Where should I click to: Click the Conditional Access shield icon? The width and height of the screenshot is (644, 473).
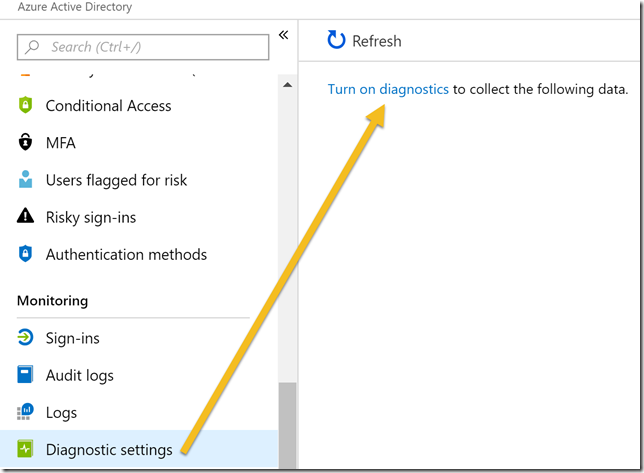pos(25,105)
